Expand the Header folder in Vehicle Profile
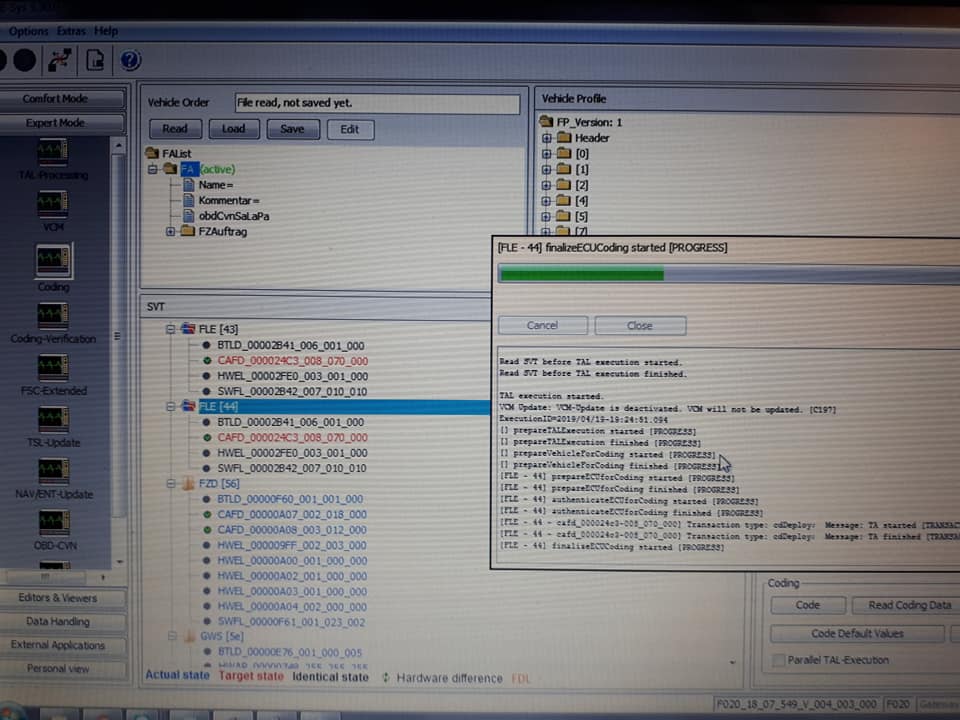 [547, 138]
